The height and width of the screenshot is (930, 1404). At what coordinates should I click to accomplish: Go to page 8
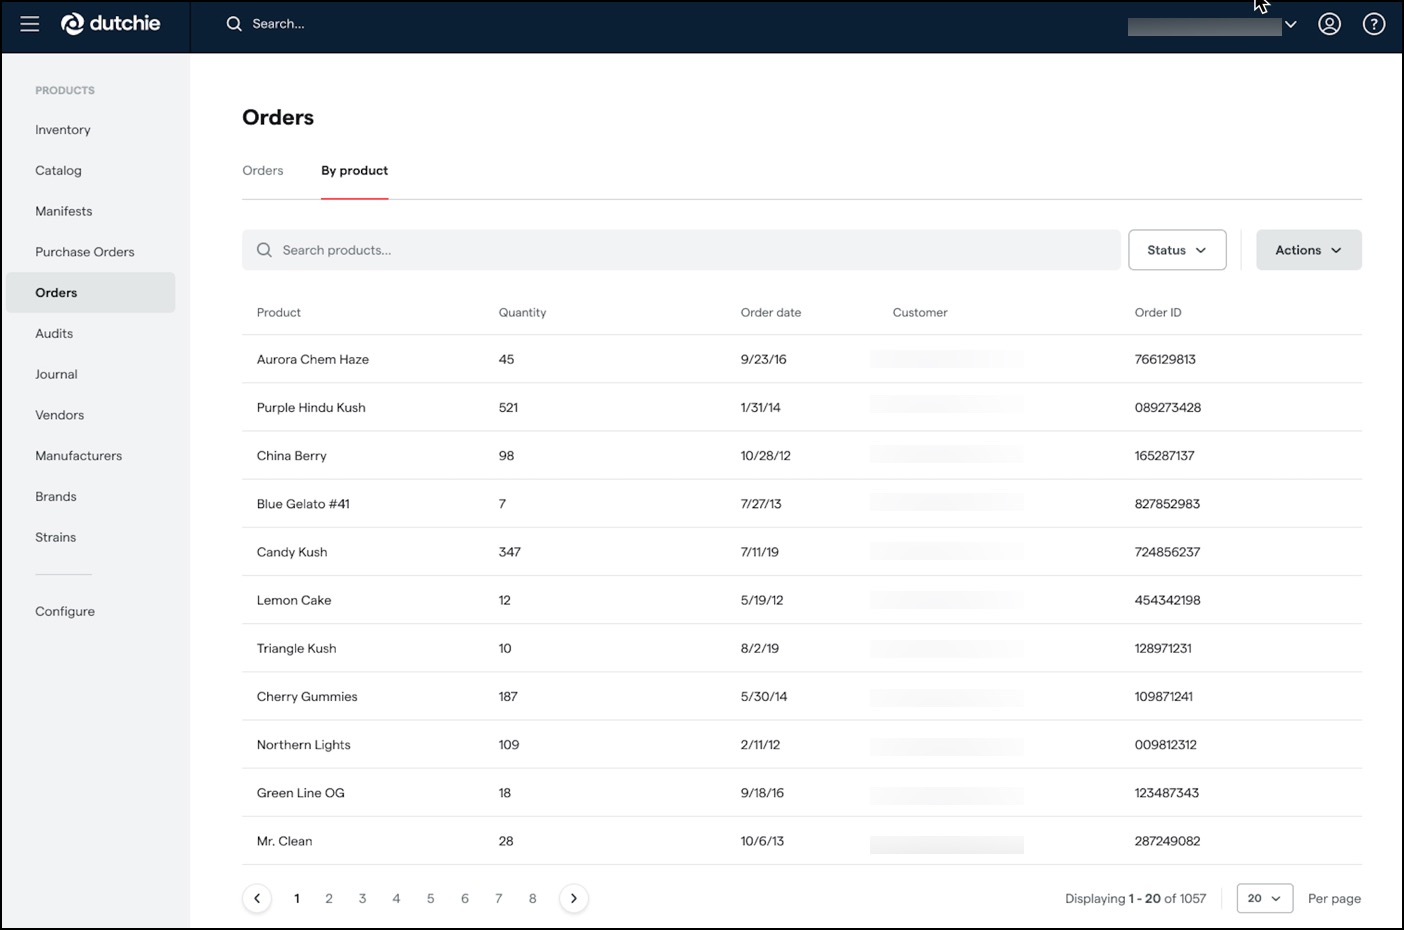point(533,898)
